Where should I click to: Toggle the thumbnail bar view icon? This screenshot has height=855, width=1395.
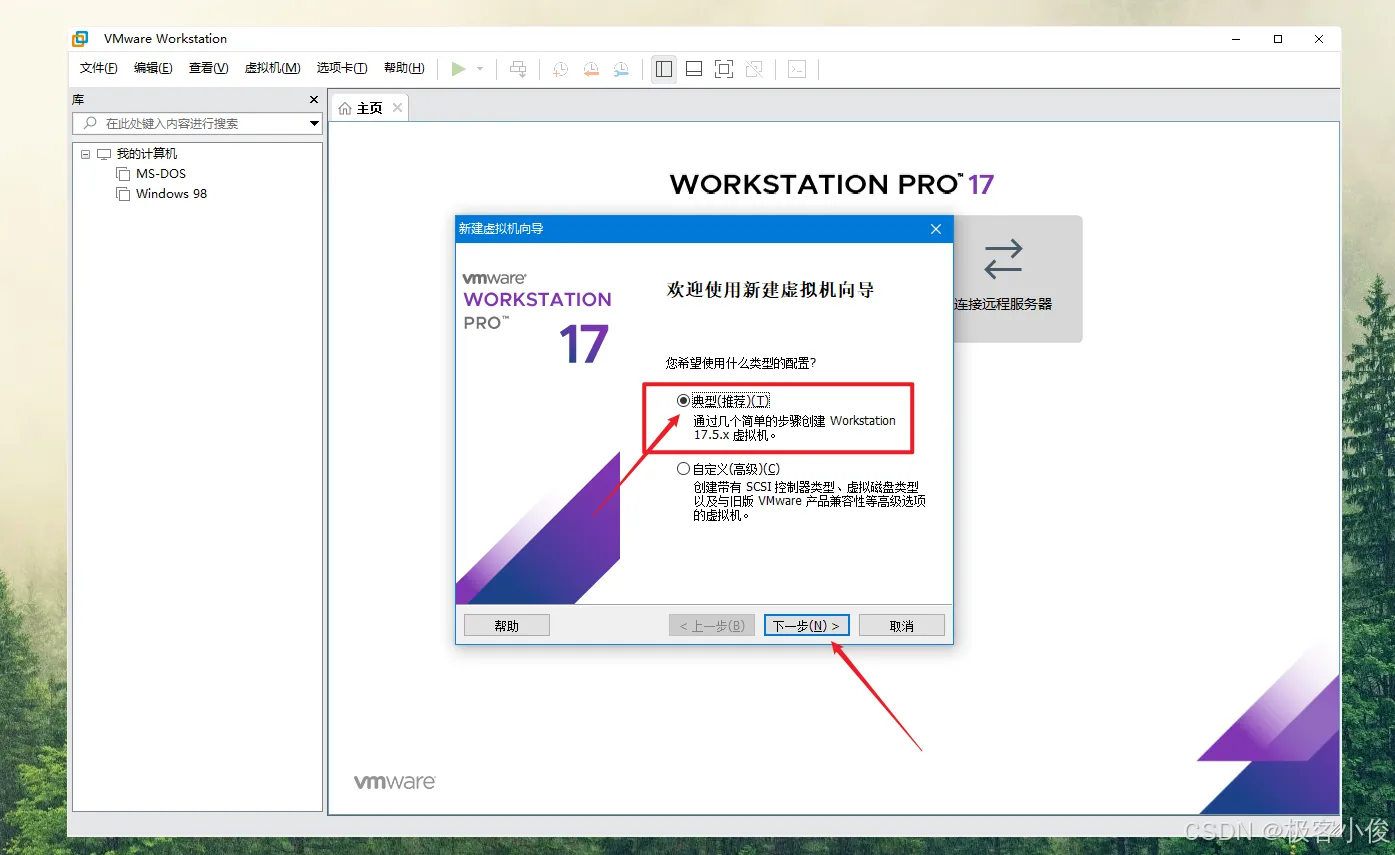[694, 69]
